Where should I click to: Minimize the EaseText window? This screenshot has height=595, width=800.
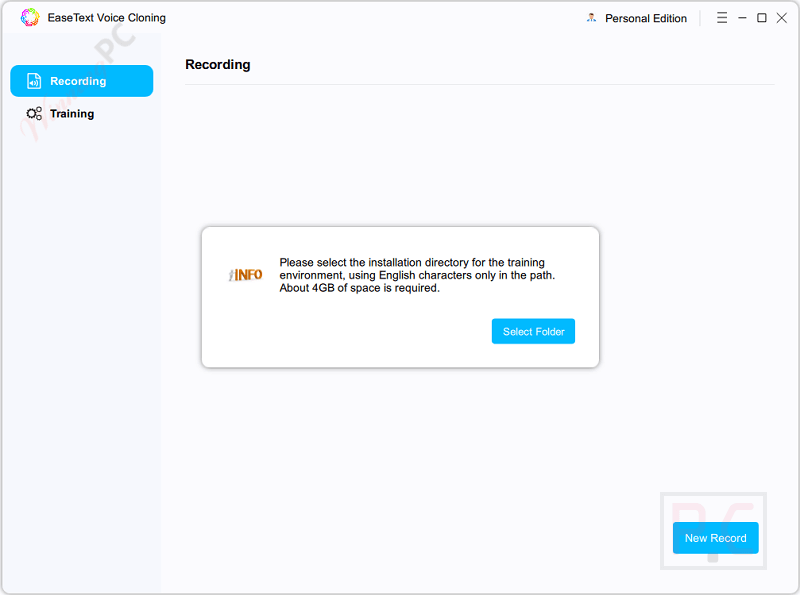tap(742, 18)
